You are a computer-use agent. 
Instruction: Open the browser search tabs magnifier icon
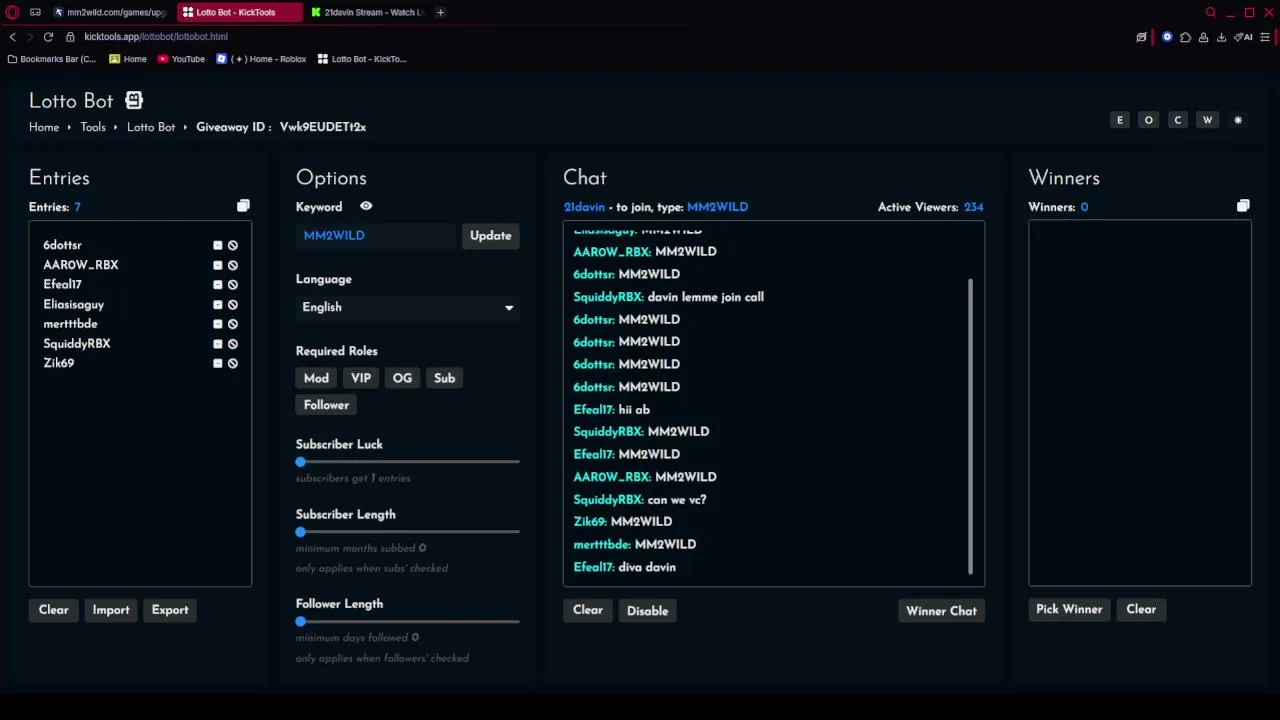tap(1211, 12)
